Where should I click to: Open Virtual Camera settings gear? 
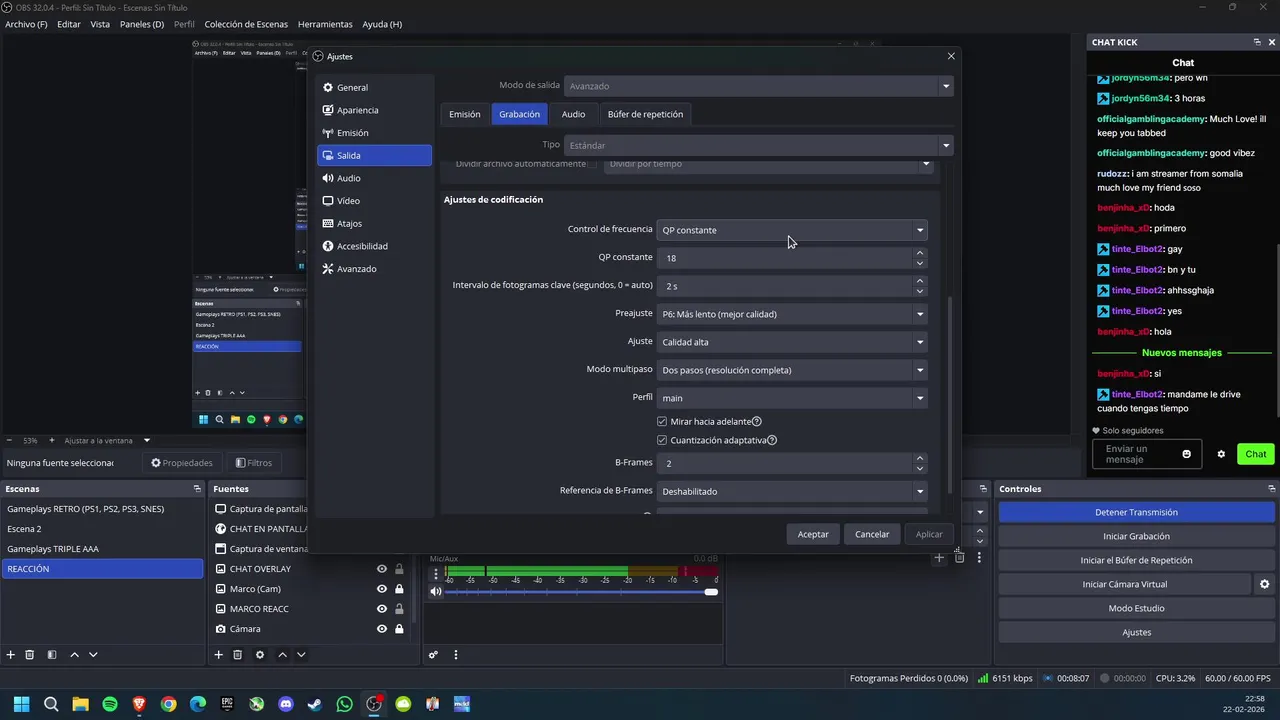click(1264, 584)
